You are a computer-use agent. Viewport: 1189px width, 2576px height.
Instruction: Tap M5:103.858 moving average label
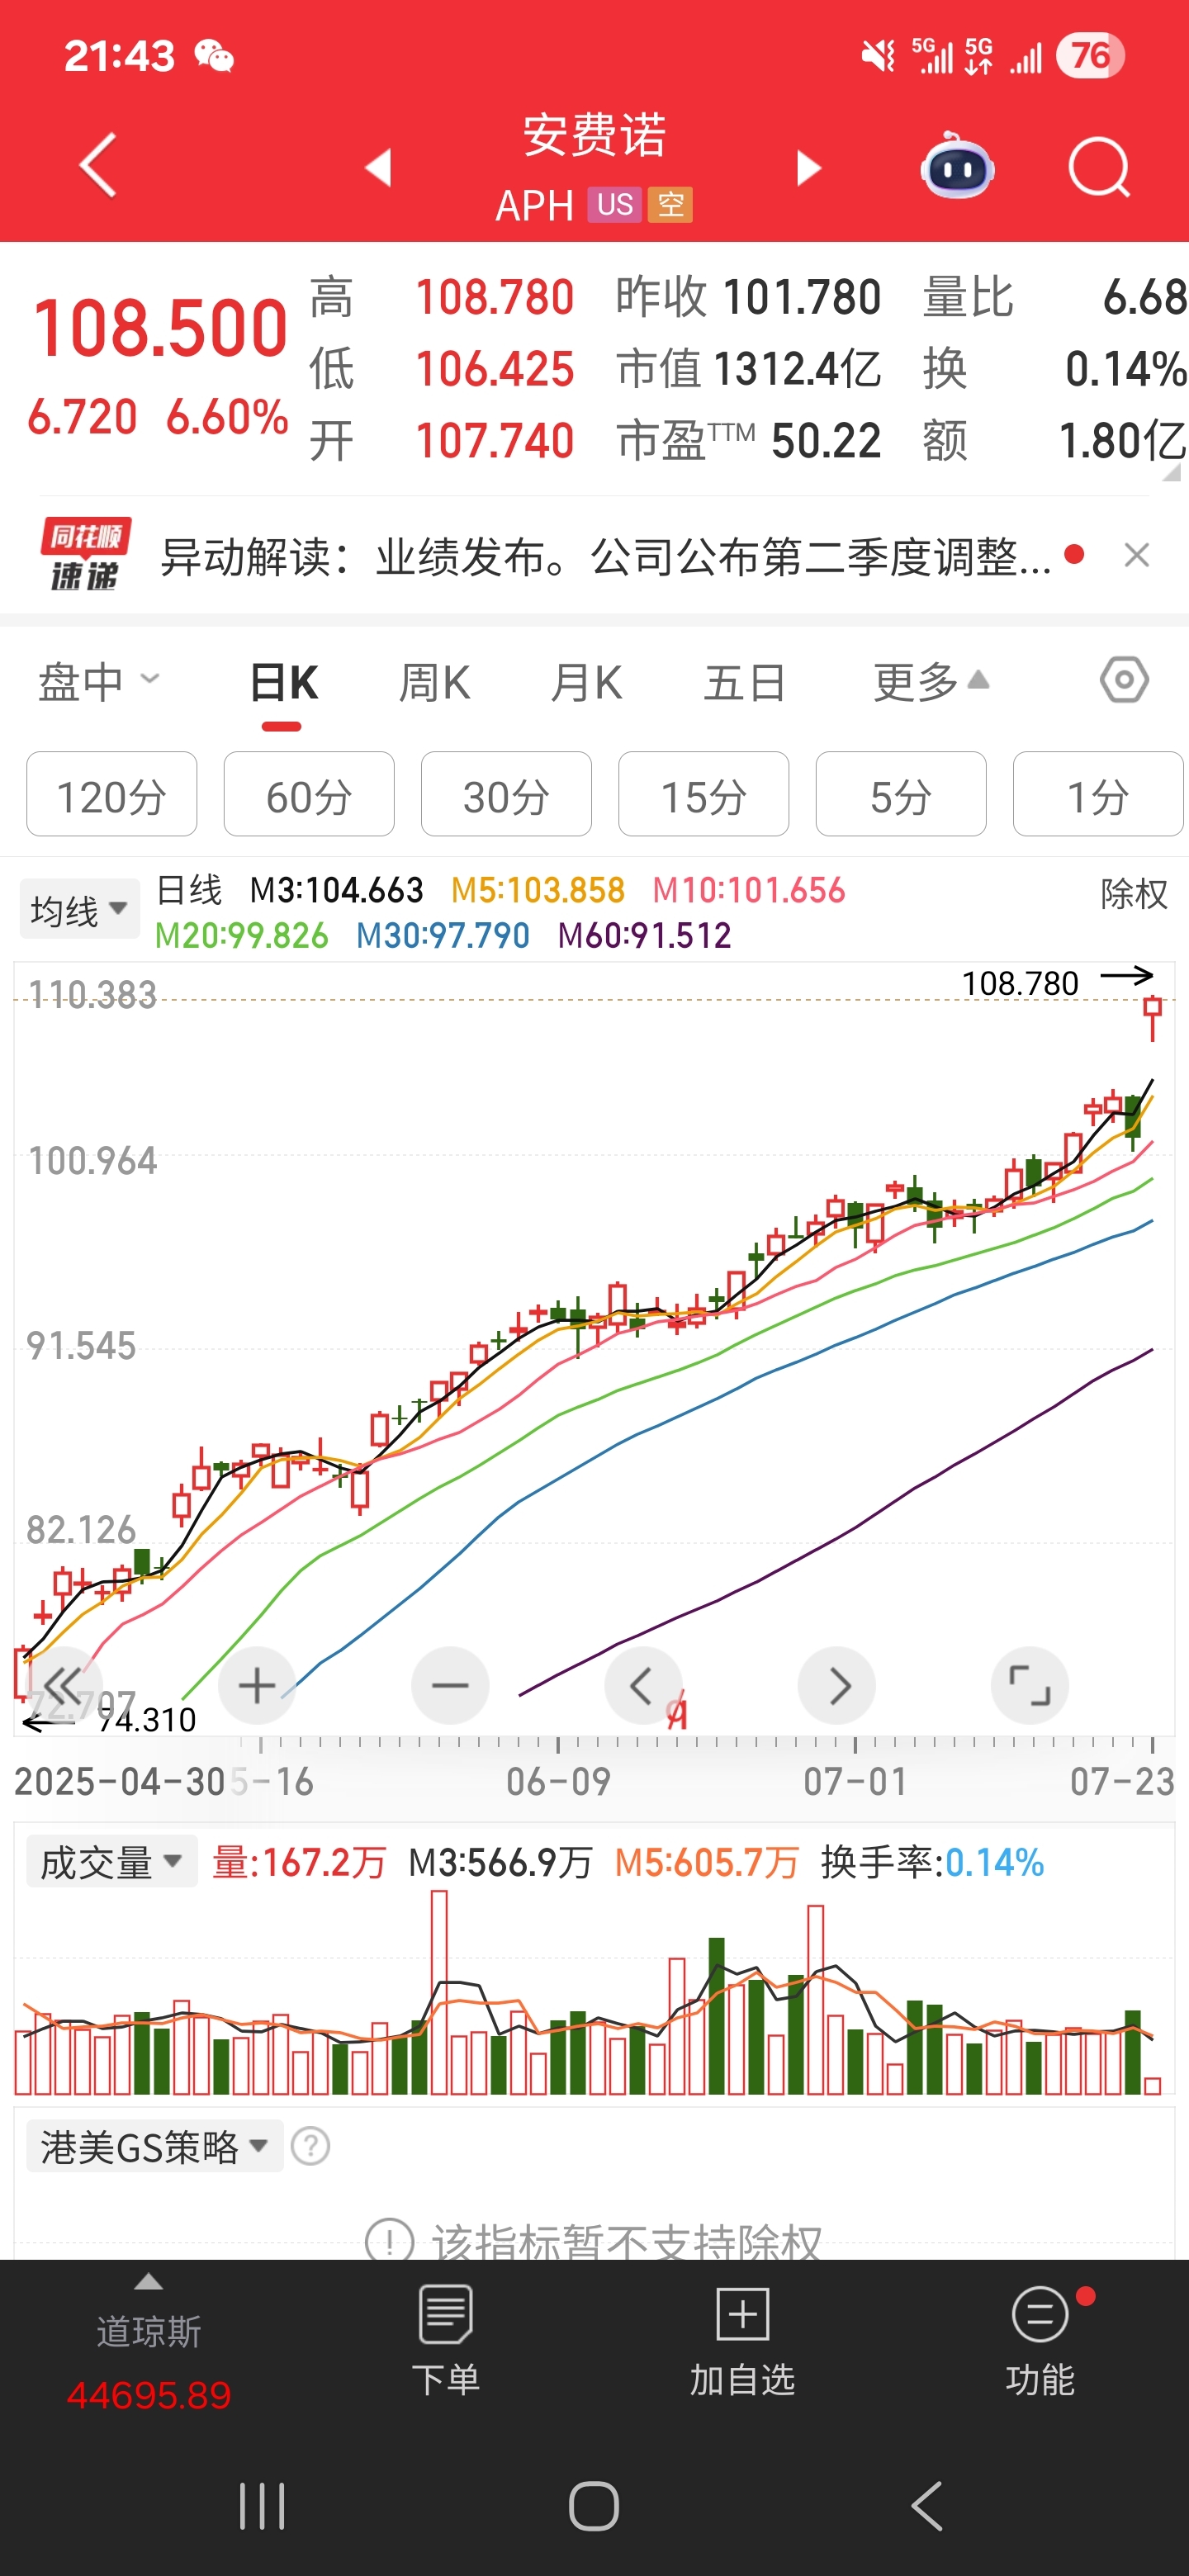coord(538,890)
